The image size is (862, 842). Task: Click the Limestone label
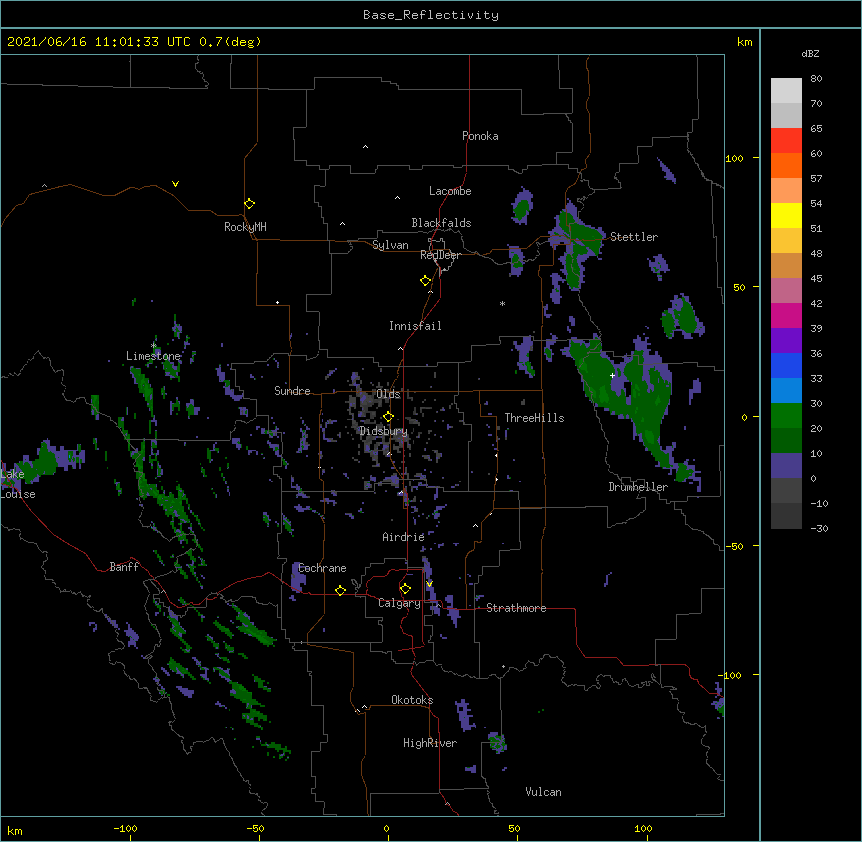coord(153,356)
